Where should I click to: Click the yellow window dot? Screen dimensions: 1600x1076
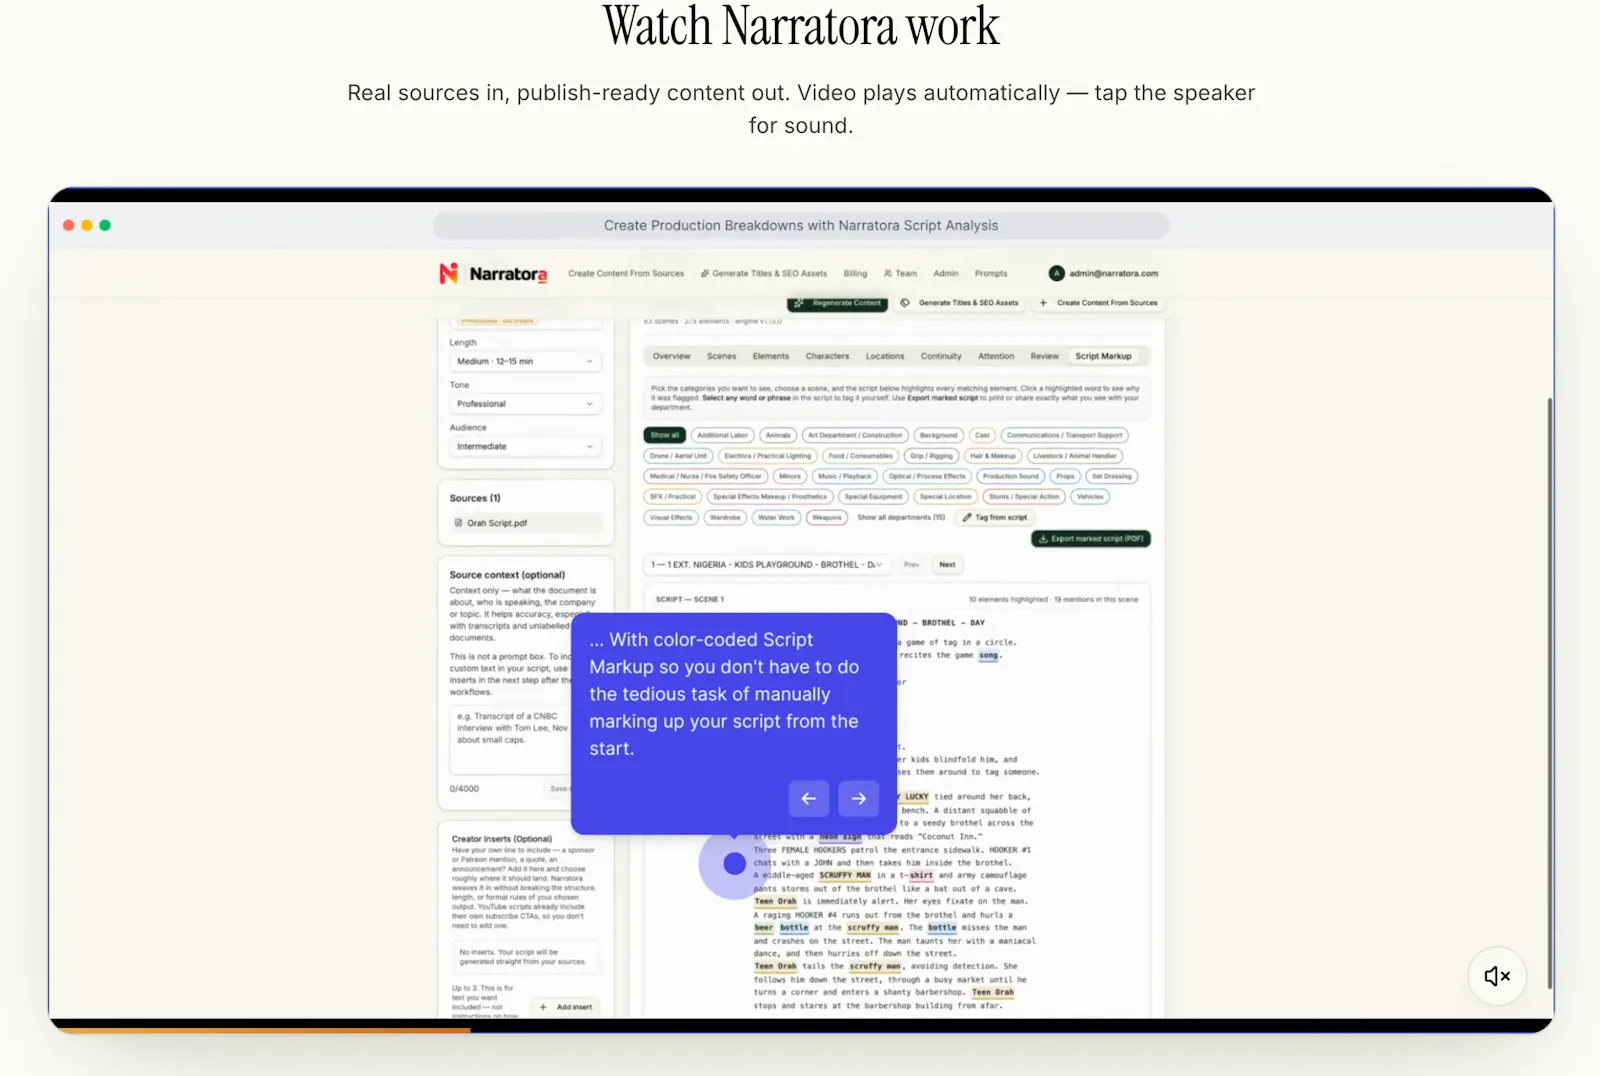87,225
